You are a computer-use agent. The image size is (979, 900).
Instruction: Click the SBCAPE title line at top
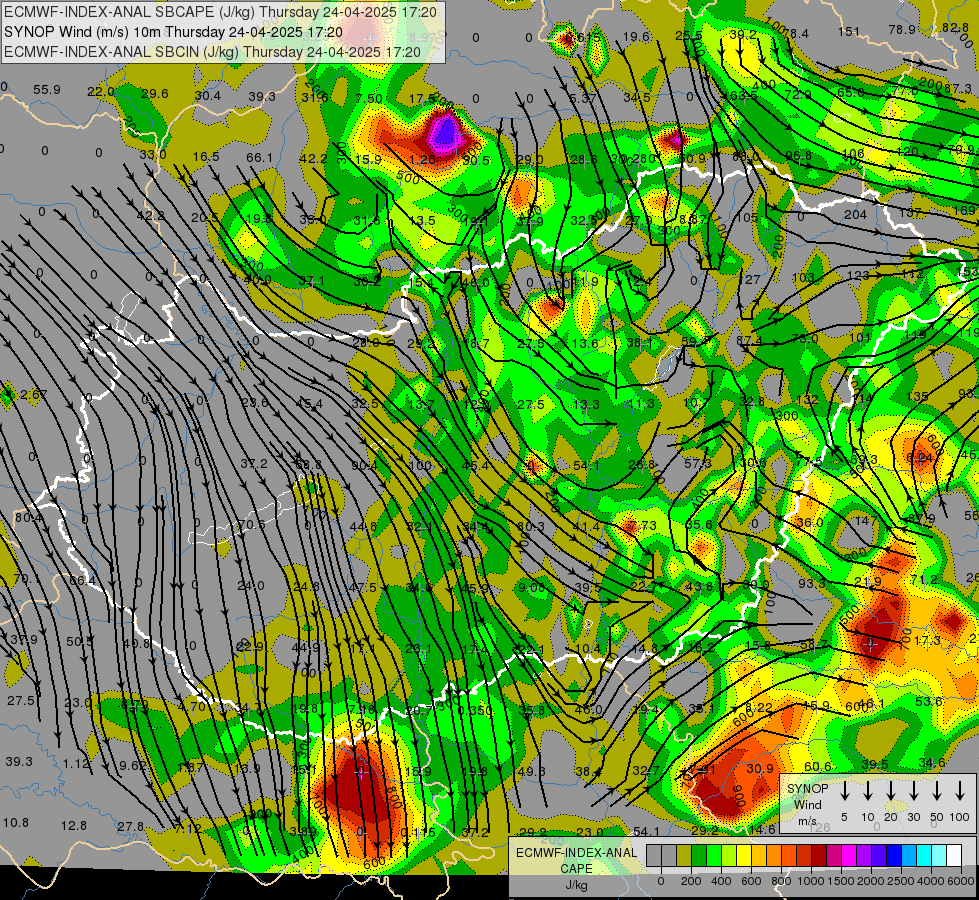point(221,12)
